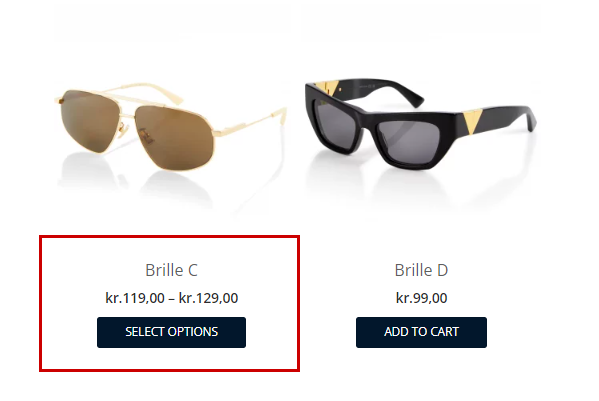Click the dash between the Brille C prices
The width and height of the screenshot is (599, 401).
coord(172,299)
